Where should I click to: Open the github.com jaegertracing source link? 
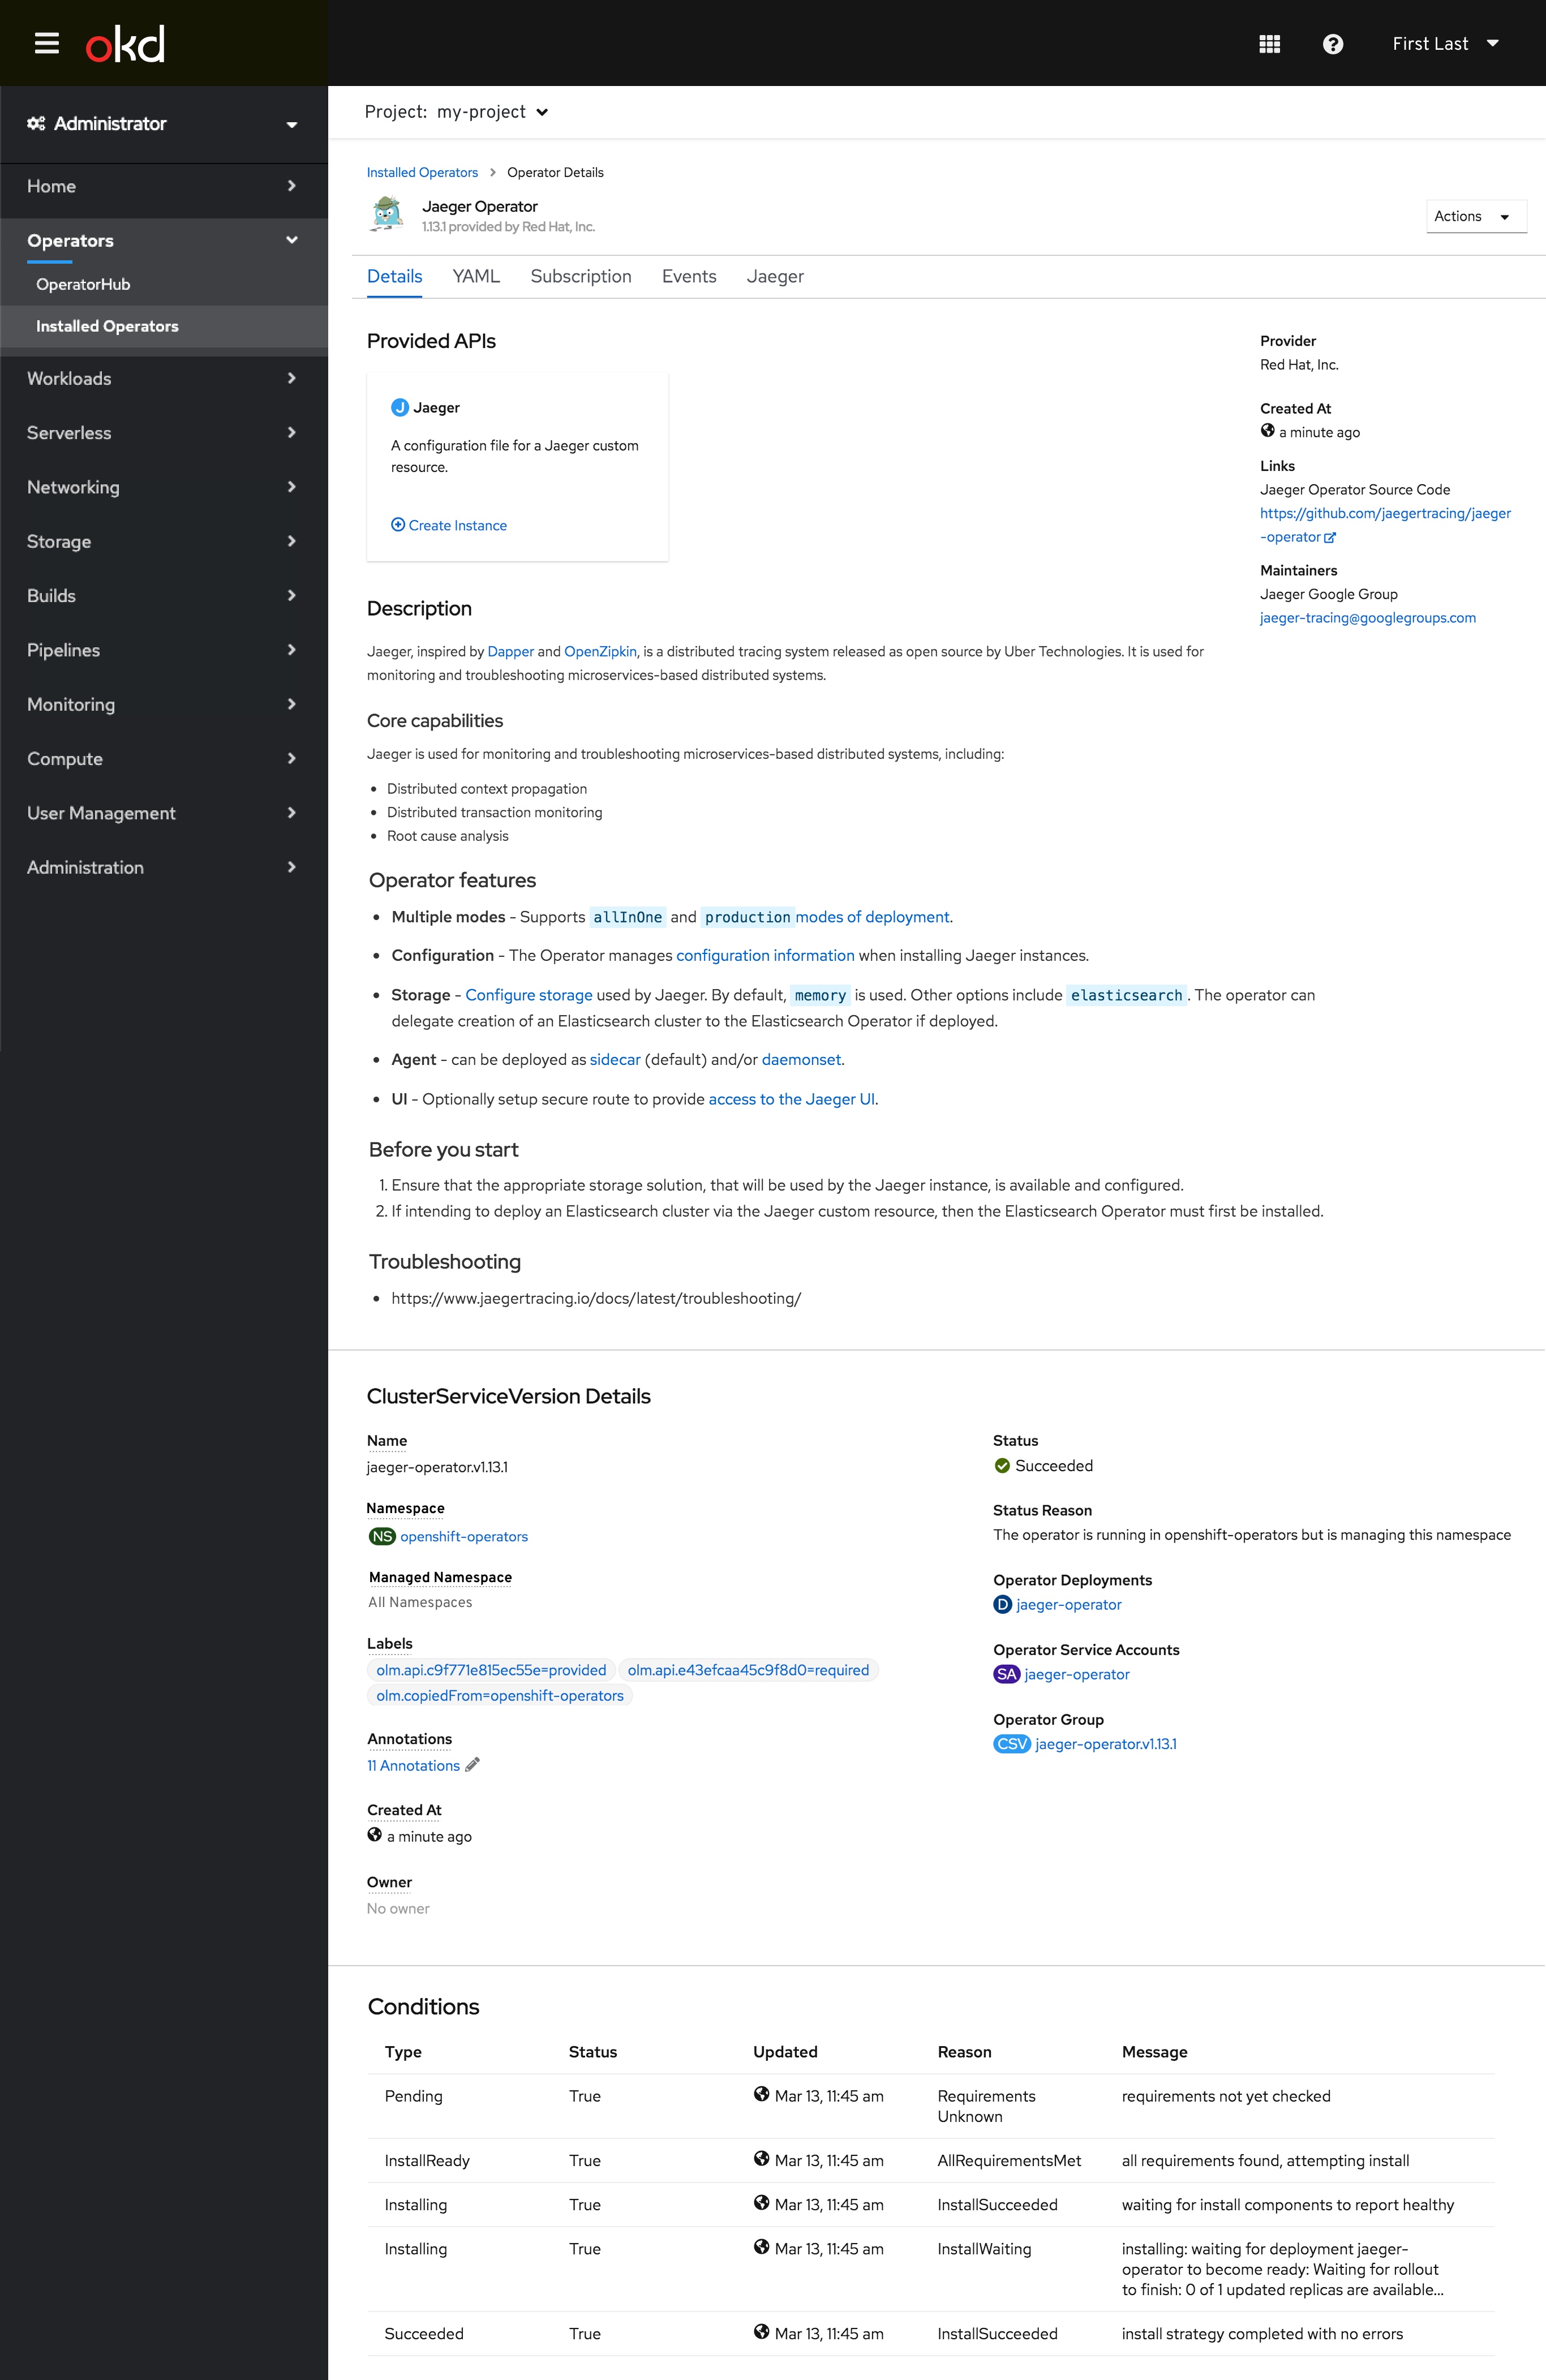tap(1385, 525)
